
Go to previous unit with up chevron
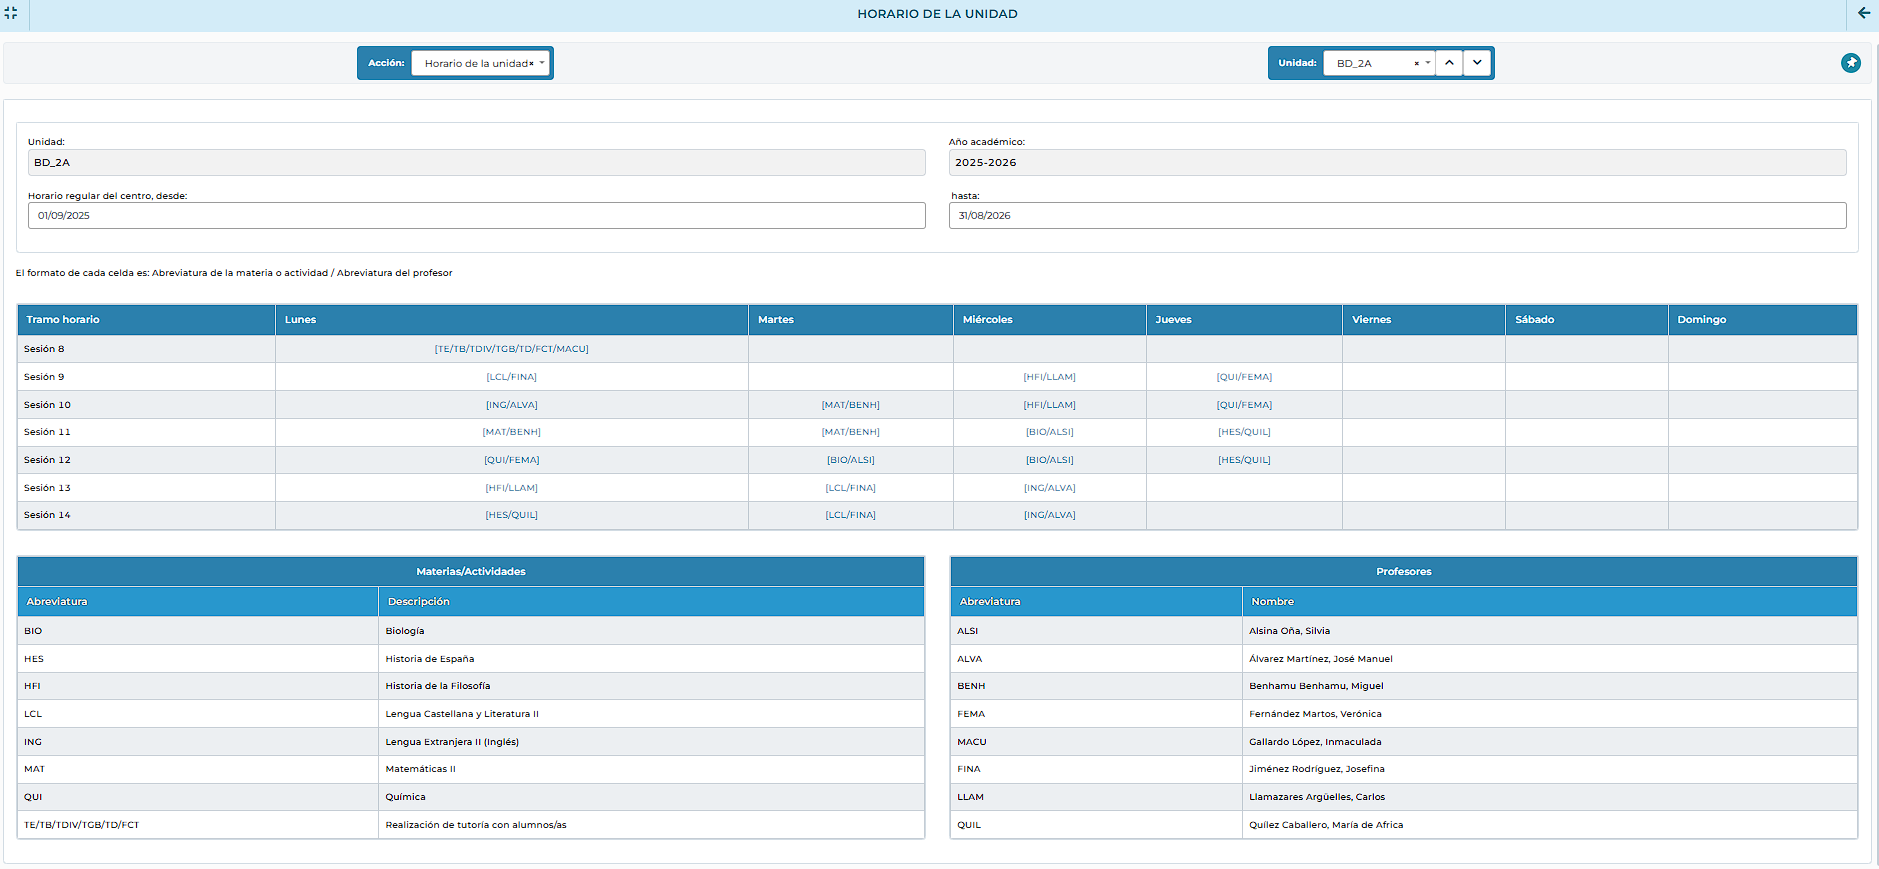[1449, 63]
